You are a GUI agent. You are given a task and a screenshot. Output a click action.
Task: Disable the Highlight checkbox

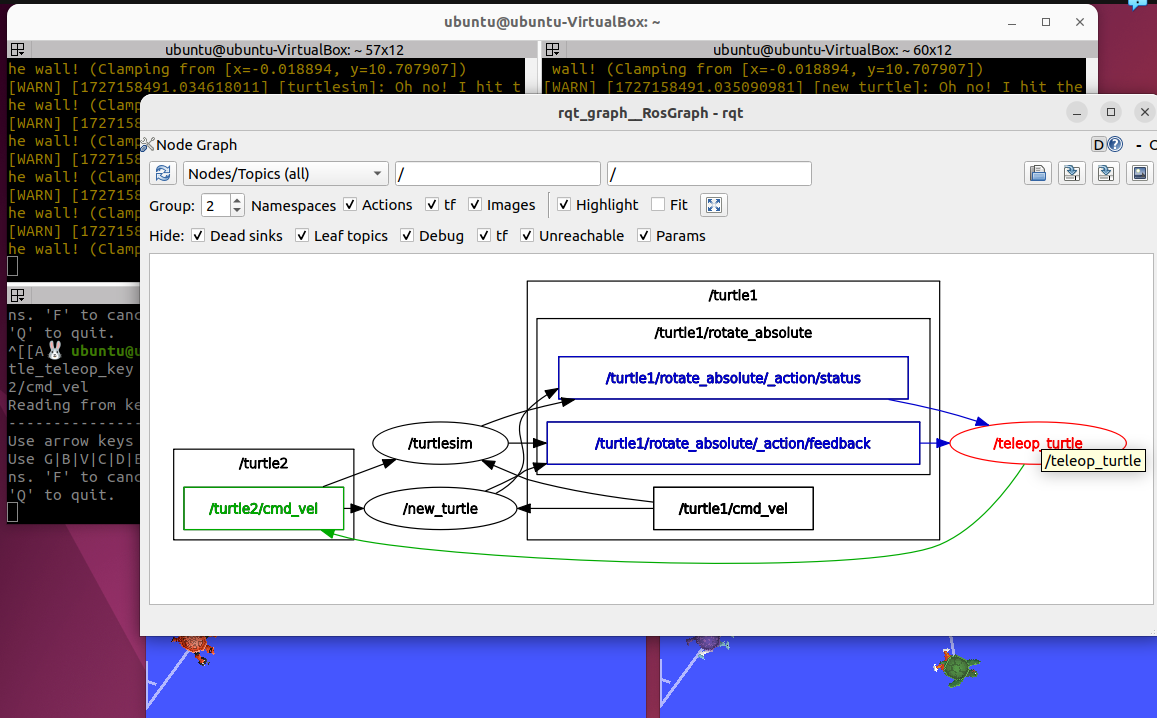point(564,204)
